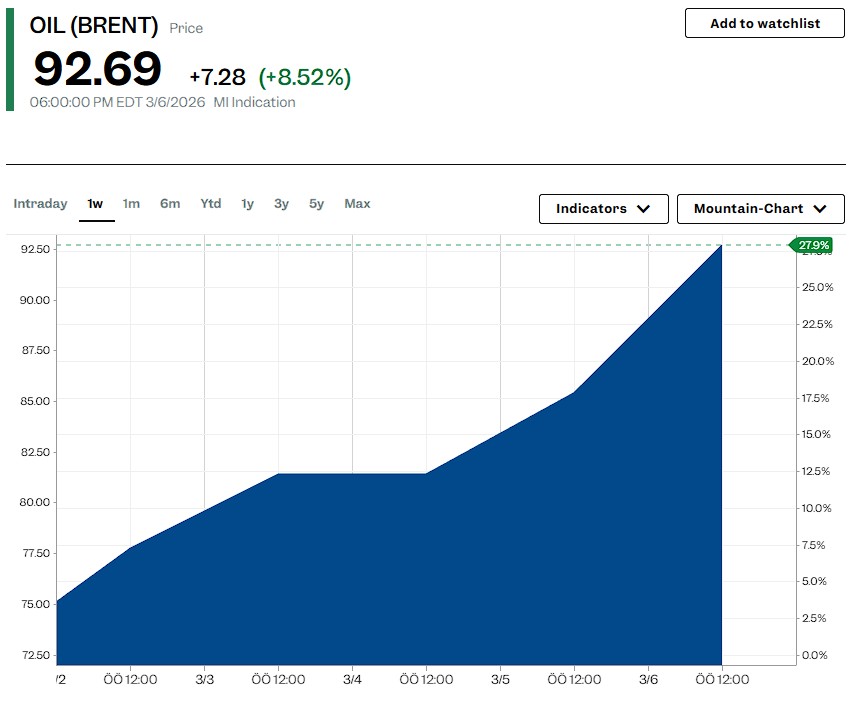
Task: Open the Indicators dropdown
Action: [x=603, y=209]
